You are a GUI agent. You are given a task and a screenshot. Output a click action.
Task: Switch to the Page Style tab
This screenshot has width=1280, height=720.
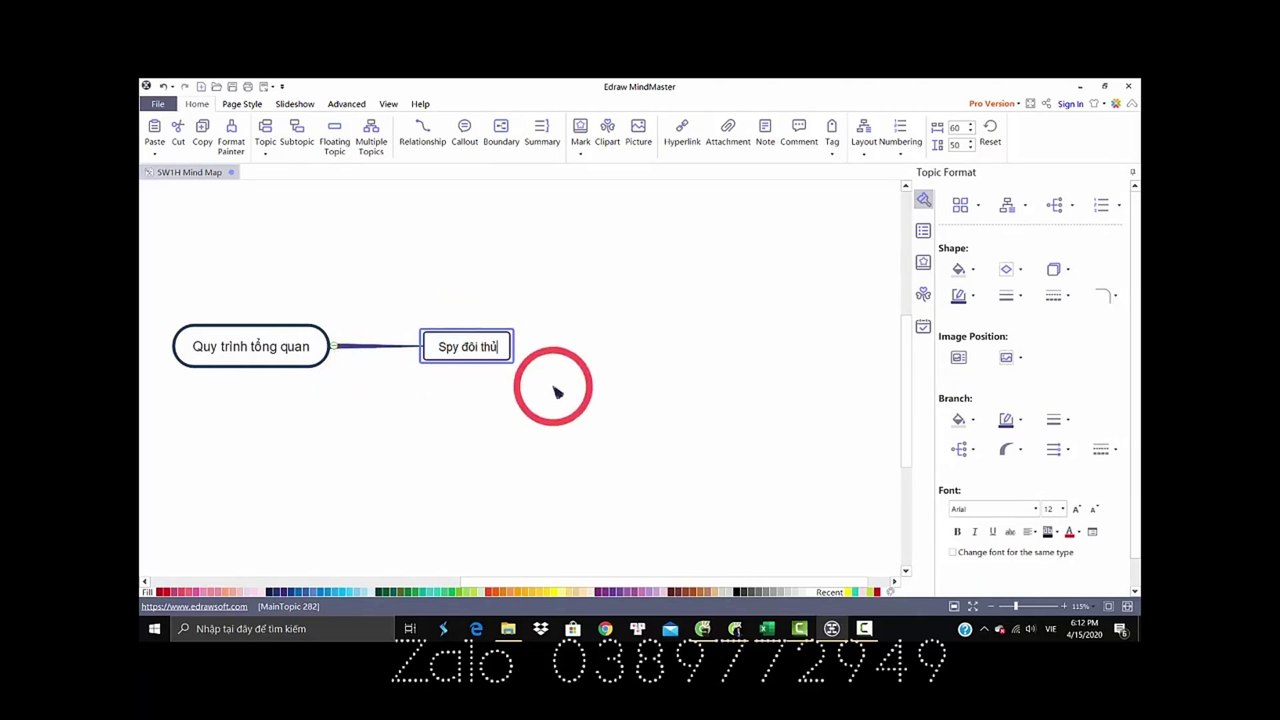click(x=242, y=104)
